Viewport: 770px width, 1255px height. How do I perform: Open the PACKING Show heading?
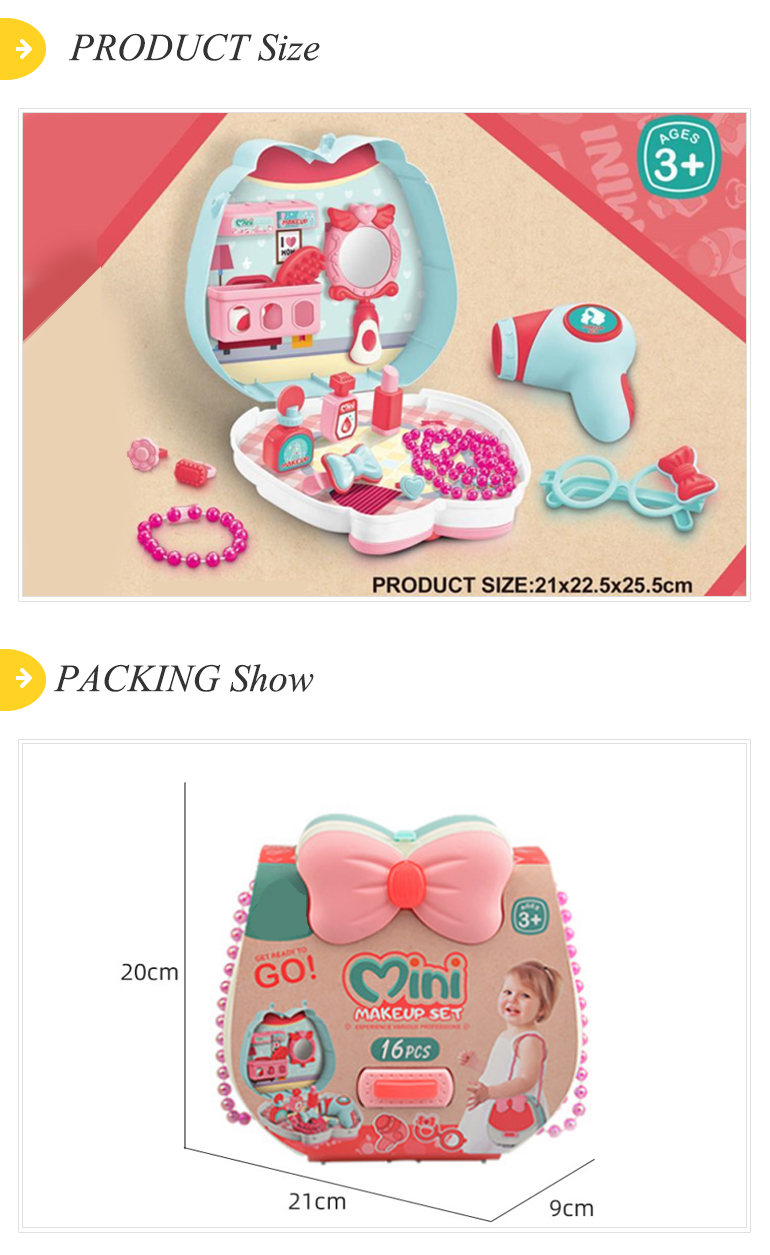[184, 679]
